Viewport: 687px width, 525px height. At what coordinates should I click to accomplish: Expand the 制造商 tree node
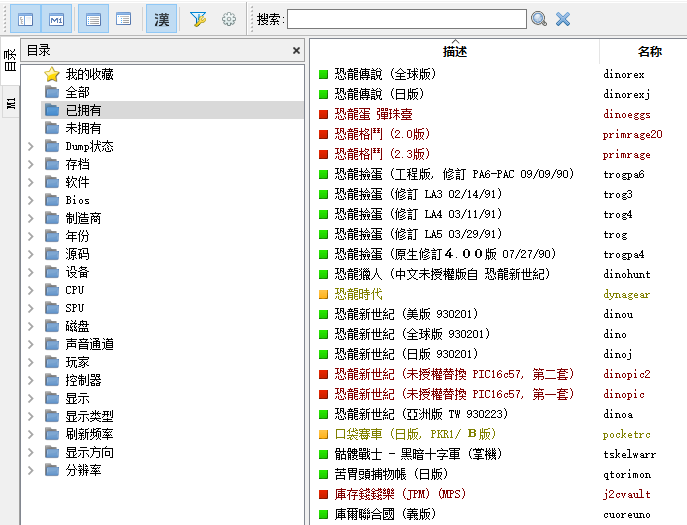tap(30, 218)
